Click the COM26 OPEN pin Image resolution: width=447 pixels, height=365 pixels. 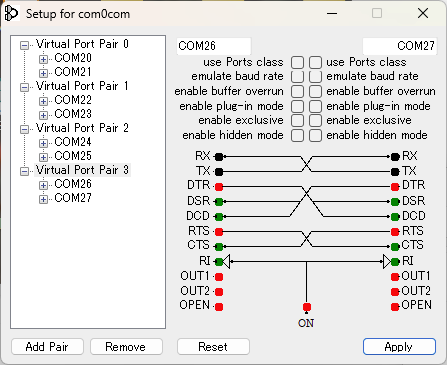click(219, 307)
